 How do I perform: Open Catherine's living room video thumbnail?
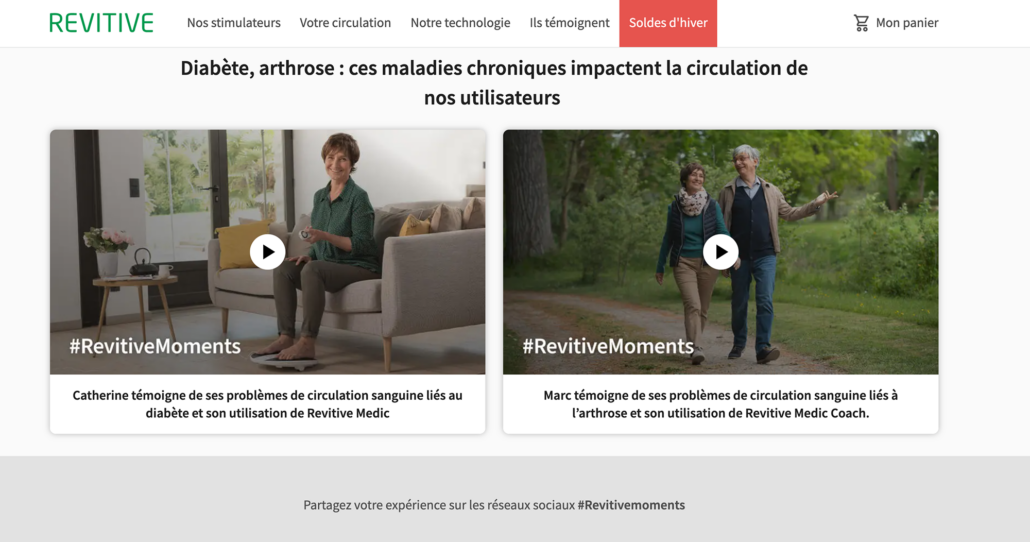[267, 252]
